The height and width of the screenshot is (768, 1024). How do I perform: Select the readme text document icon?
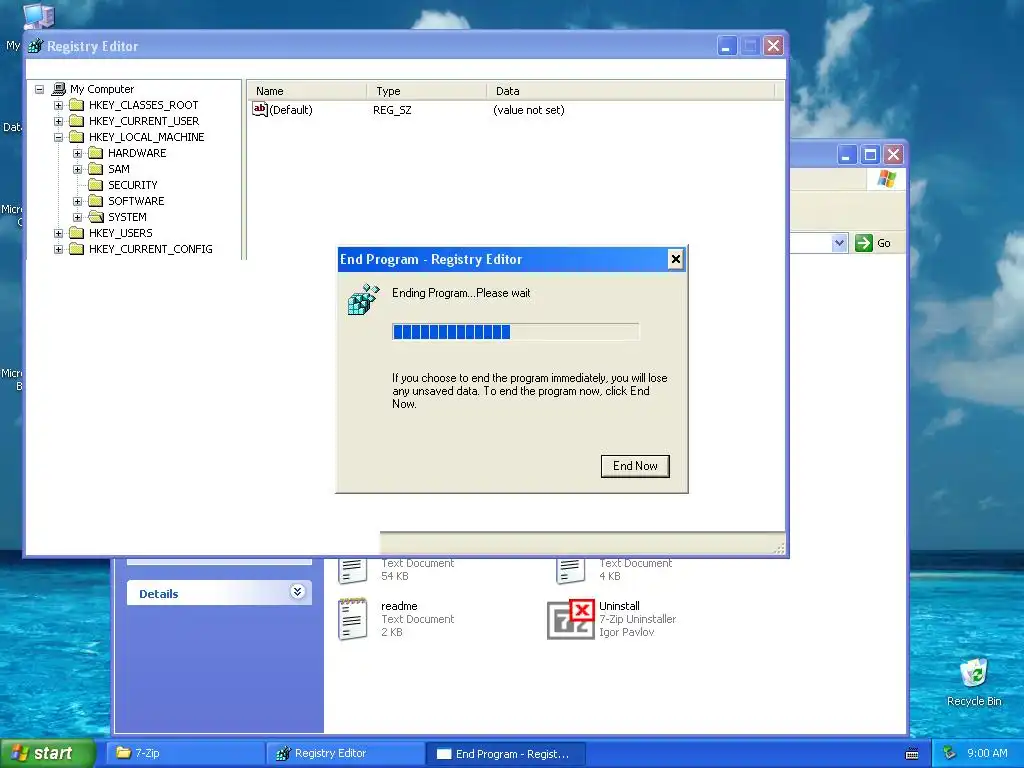pos(353,619)
